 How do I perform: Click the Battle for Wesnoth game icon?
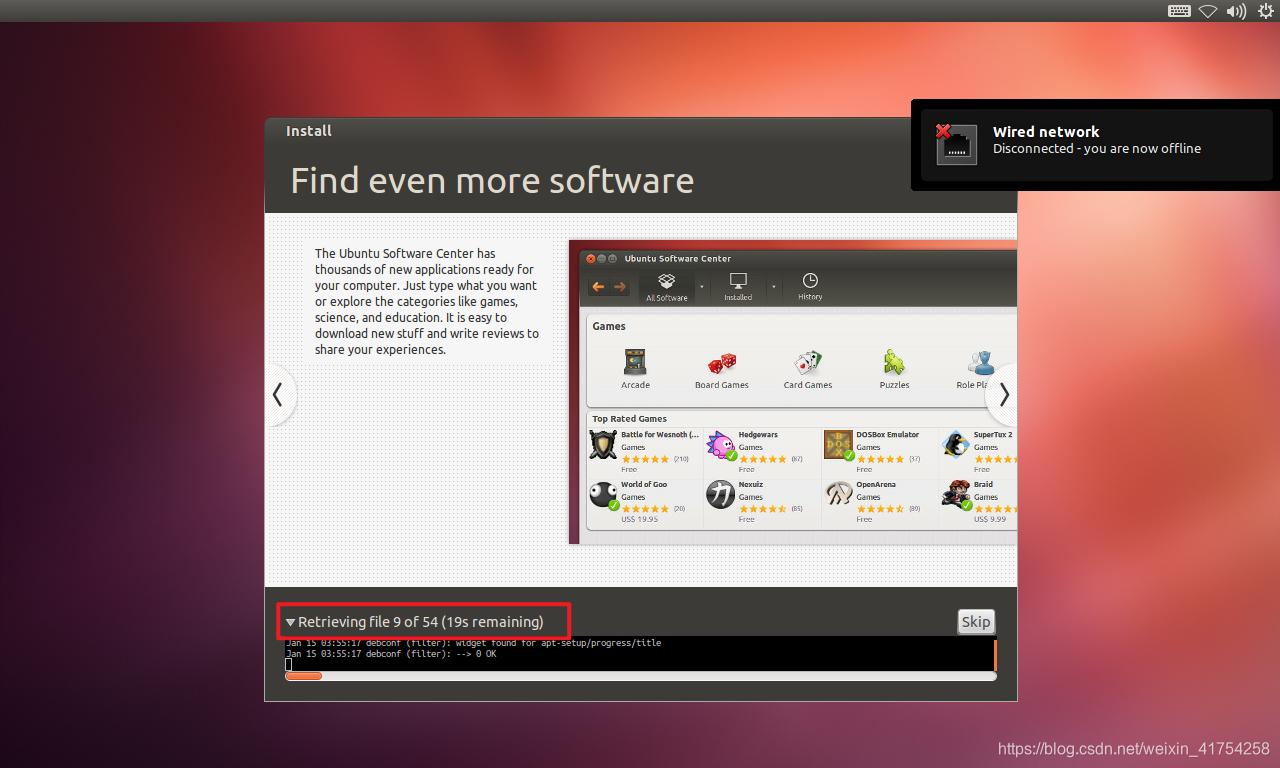click(603, 445)
